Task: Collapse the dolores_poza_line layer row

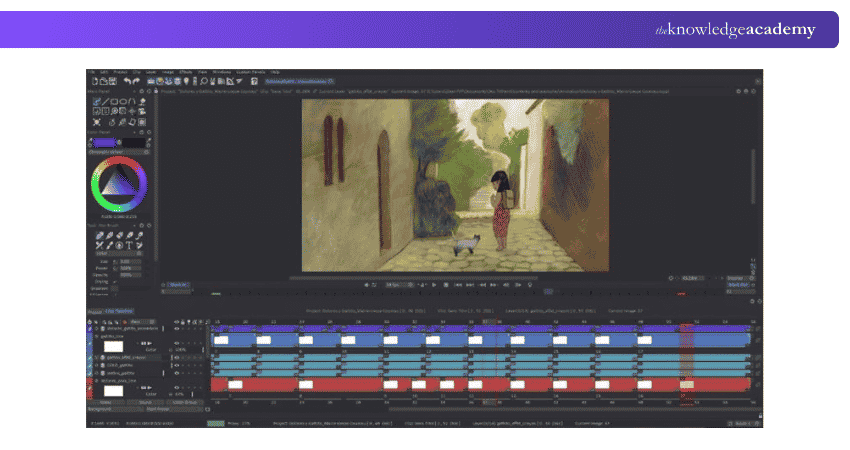Action: [x=96, y=381]
